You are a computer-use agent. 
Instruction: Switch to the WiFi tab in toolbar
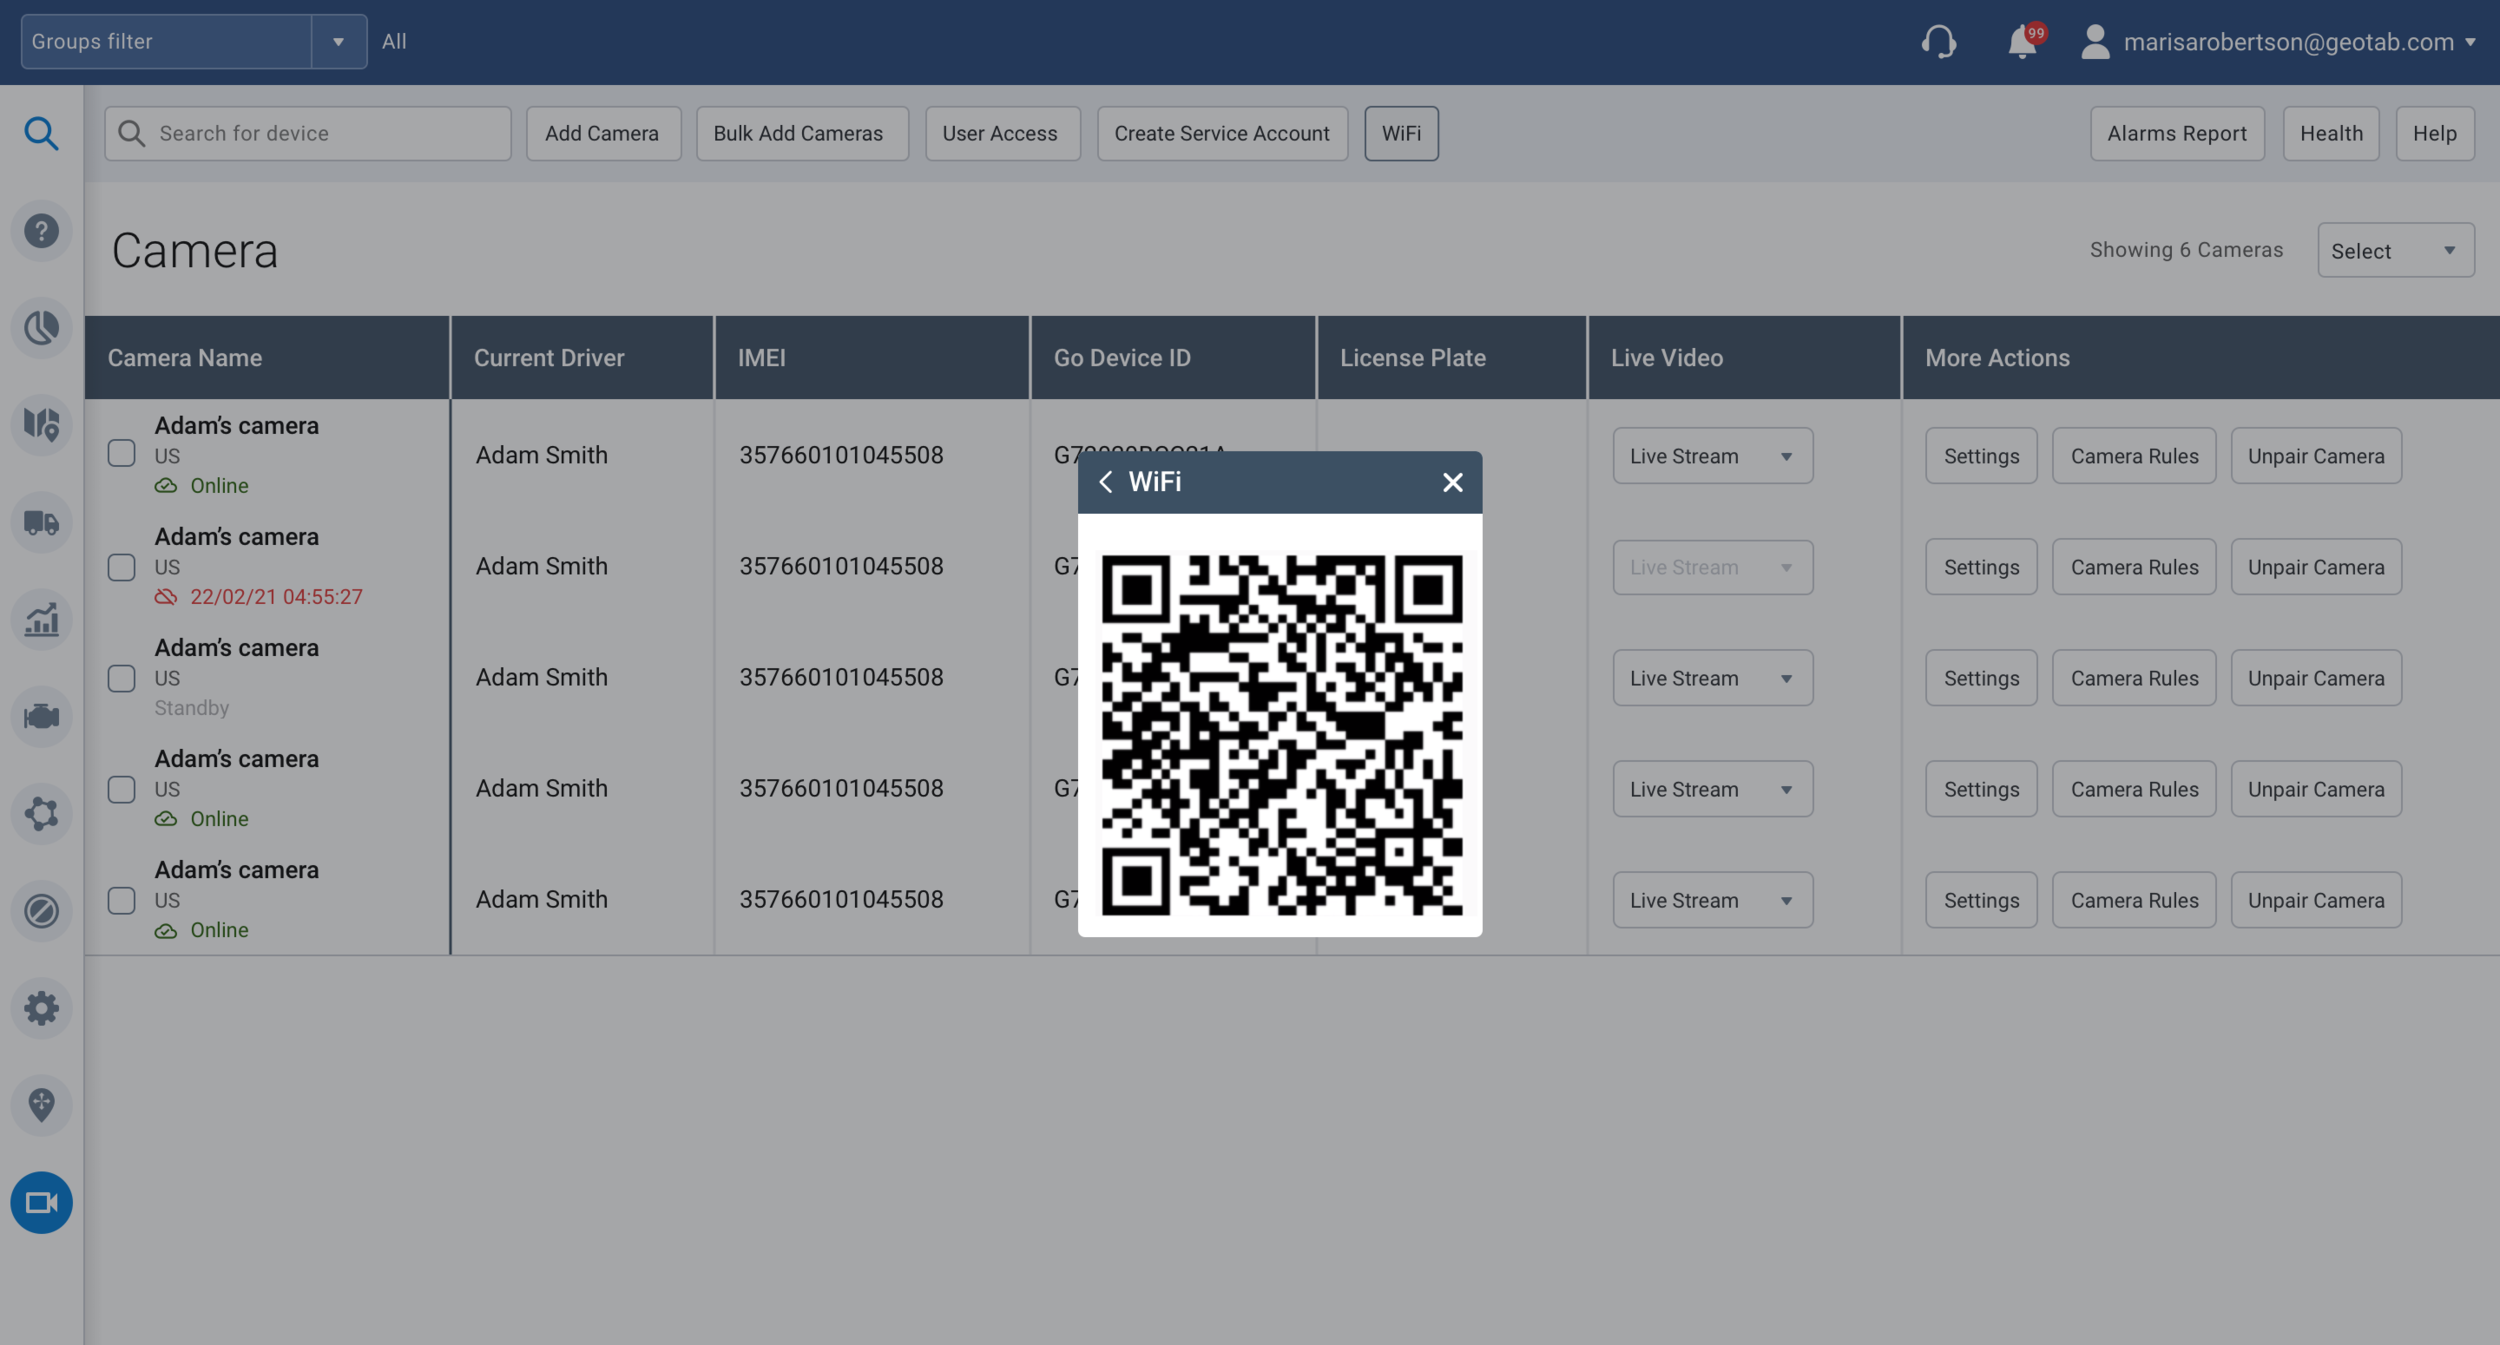click(1400, 132)
